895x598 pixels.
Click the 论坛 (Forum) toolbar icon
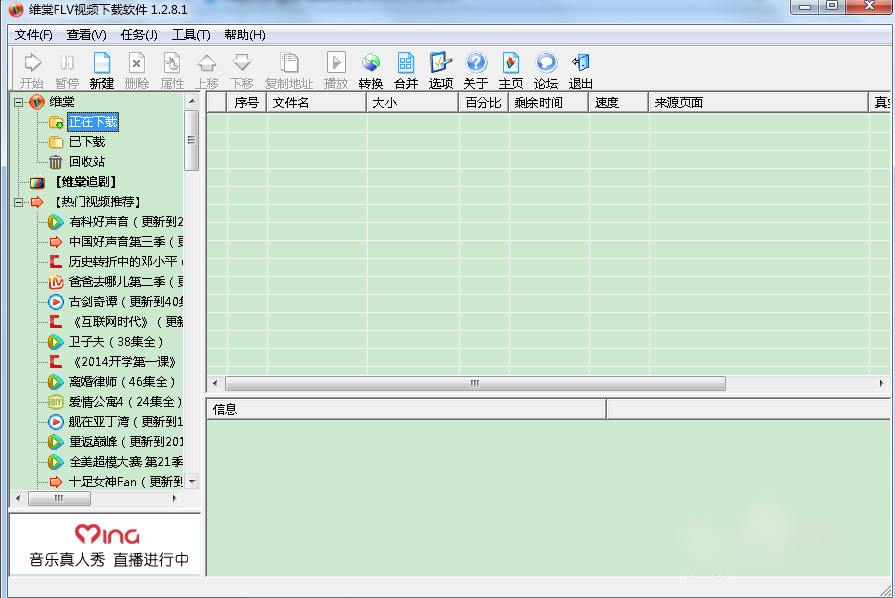545,66
